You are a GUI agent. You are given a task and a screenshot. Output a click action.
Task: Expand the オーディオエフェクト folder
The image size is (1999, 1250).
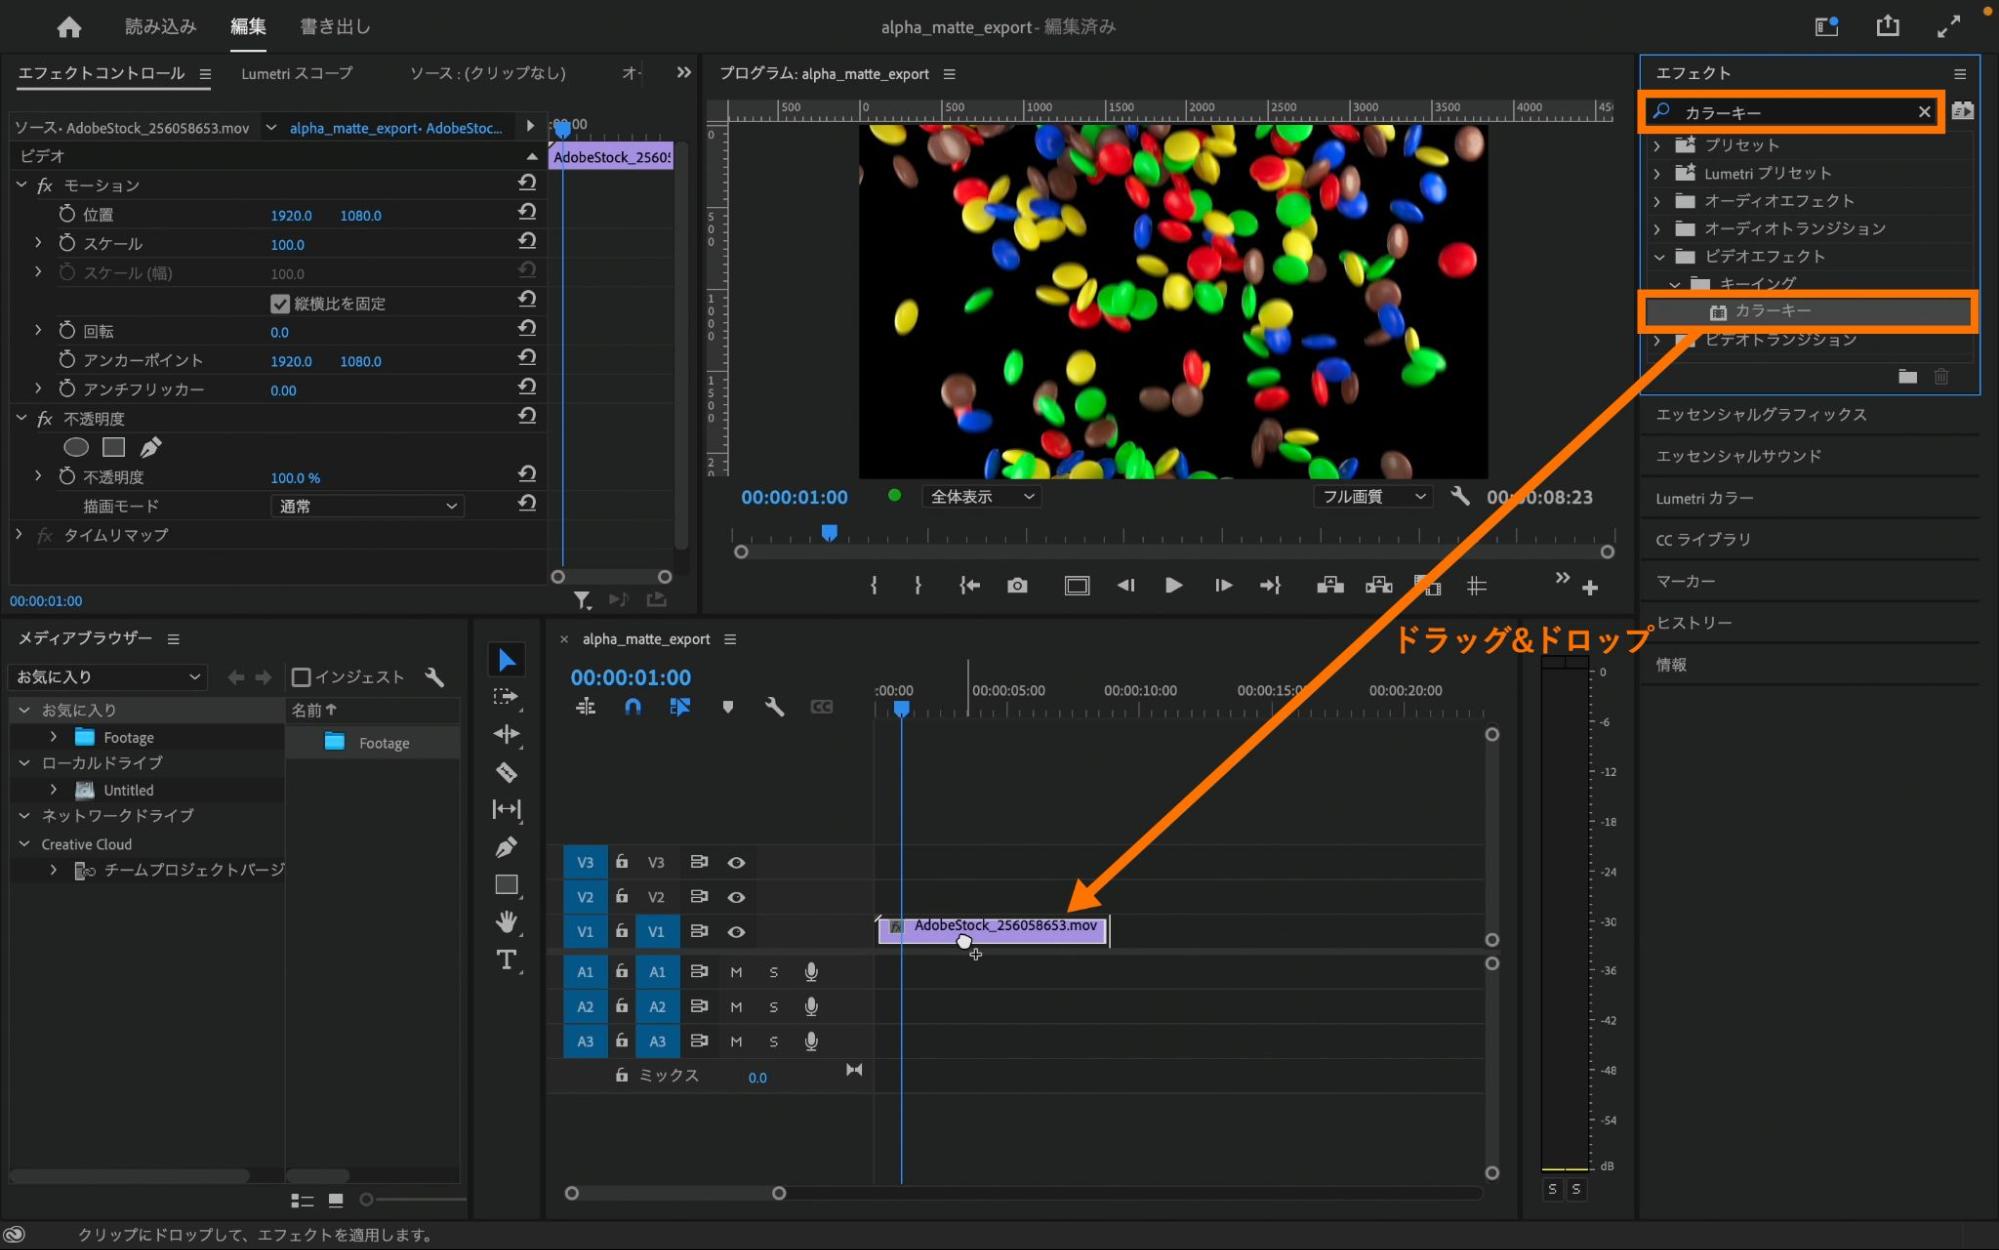pos(1657,201)
